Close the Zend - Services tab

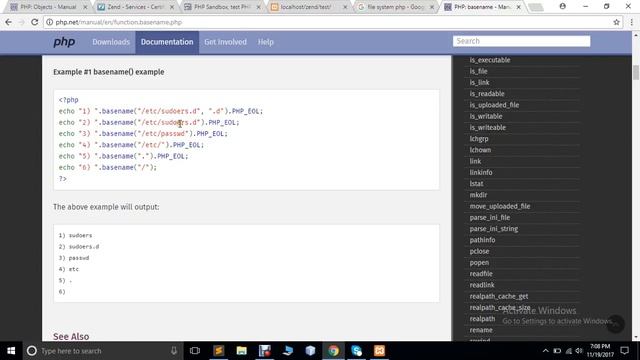[171, 7]
